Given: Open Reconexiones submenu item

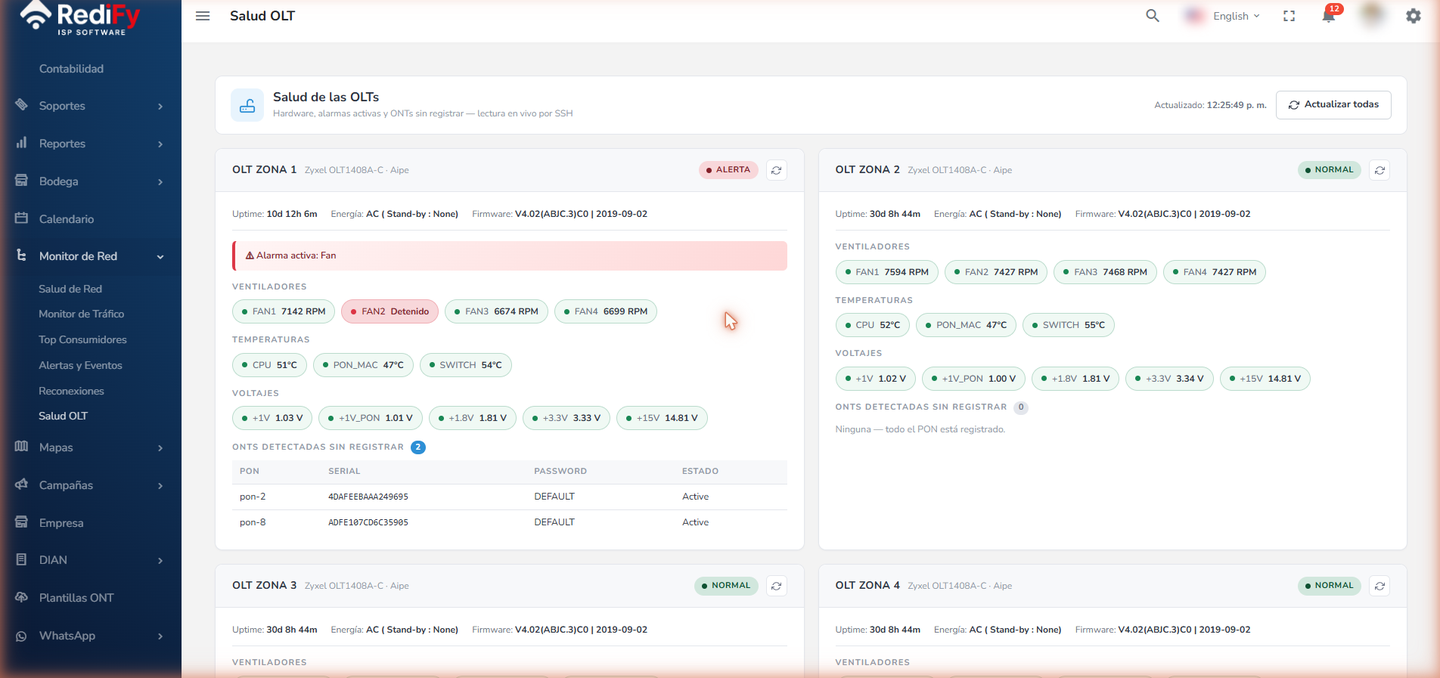Looking at the screenshot, I should point(71,391).
